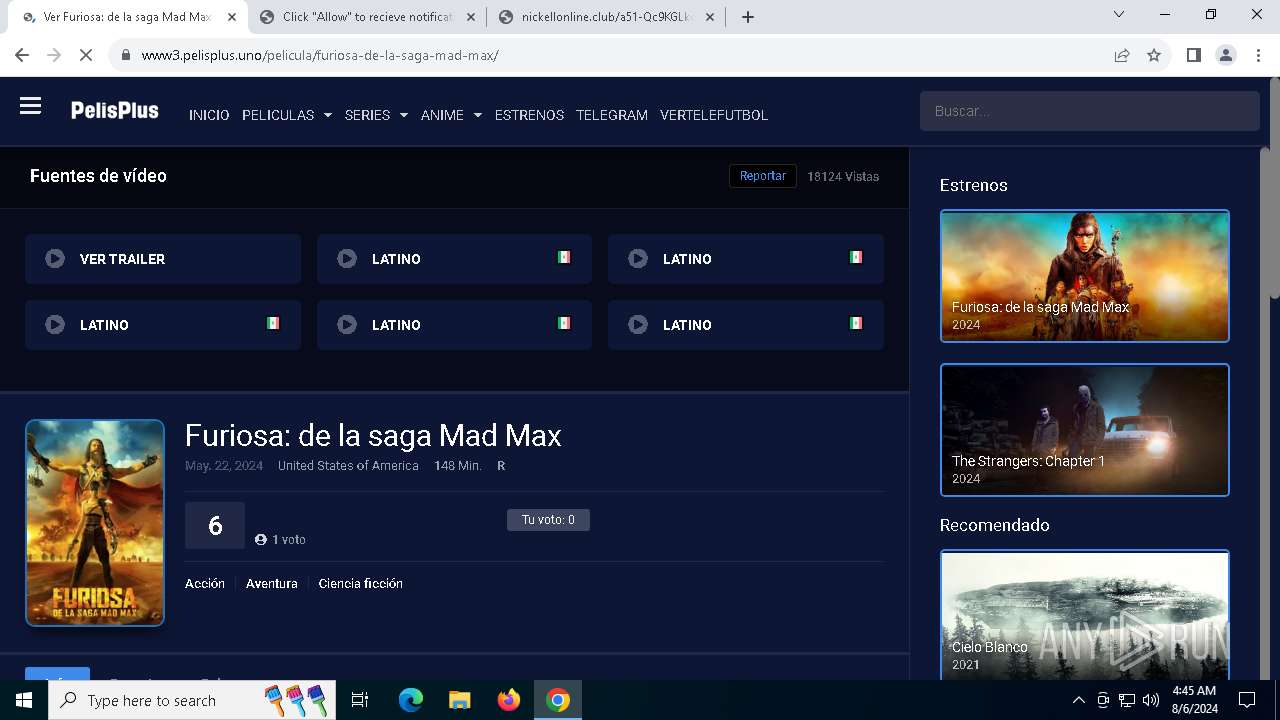Launch Microsoft Edge from taskbar
Screen dimensions: 1280x720
click(411, 700)
